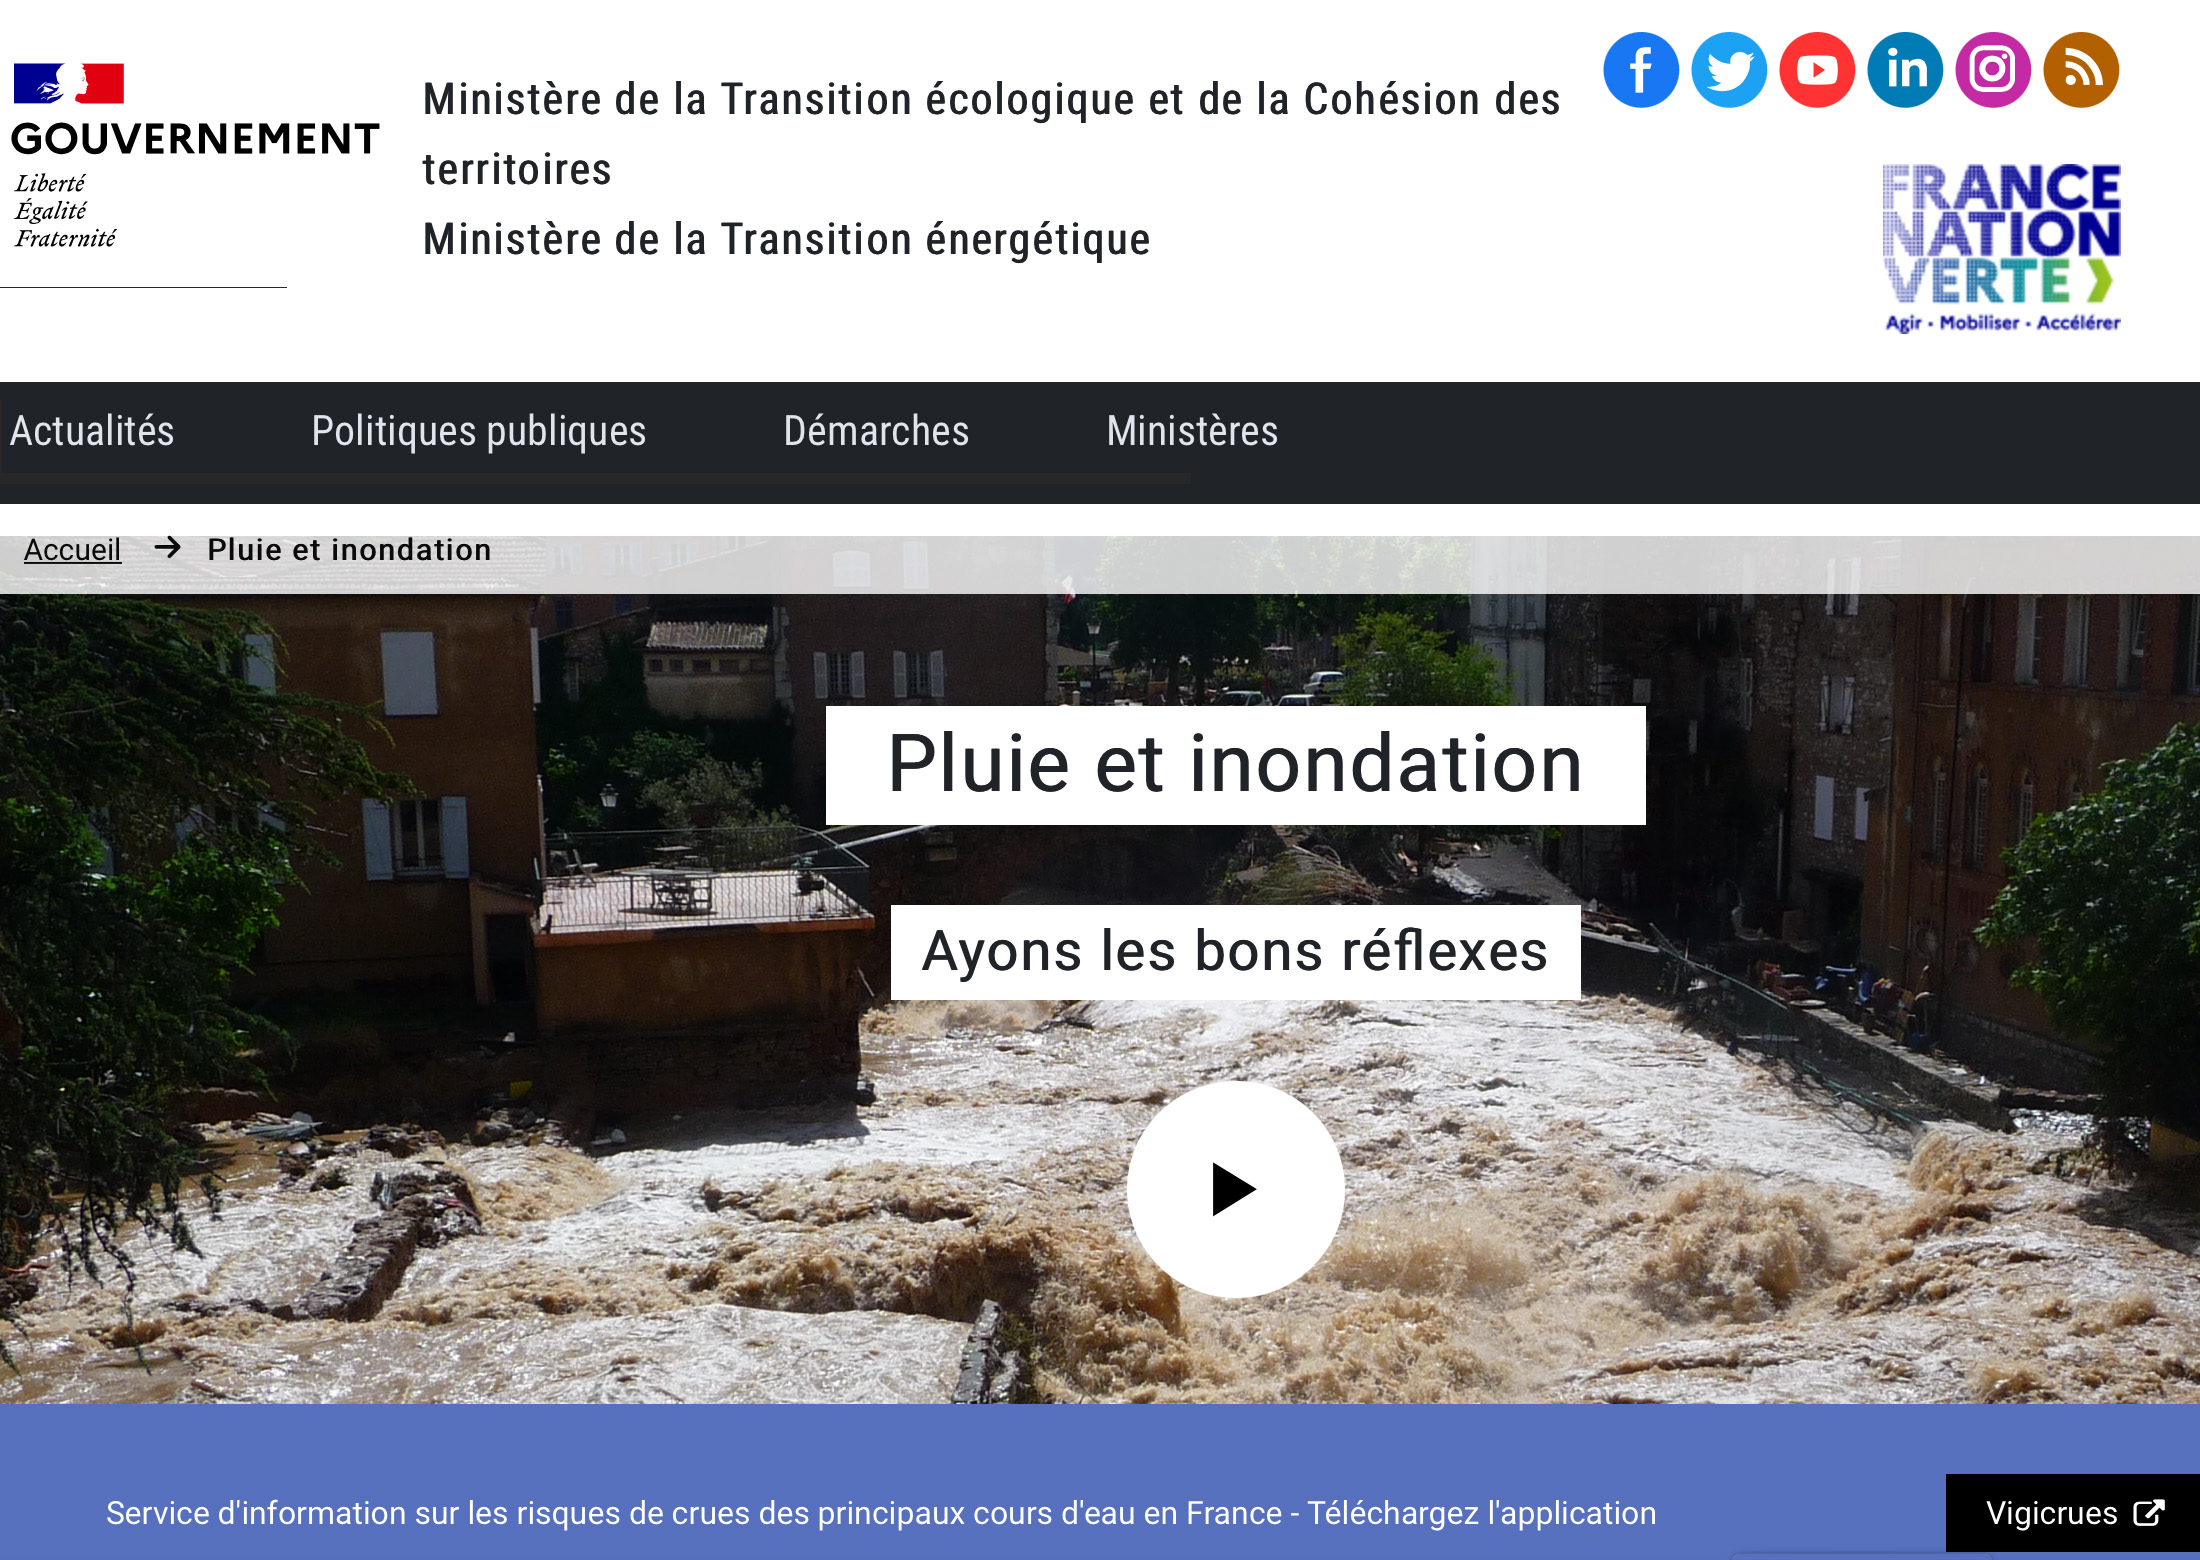Open the Facebook social icon
Screen dimensions: 2200x1560
click(1641, 70)
